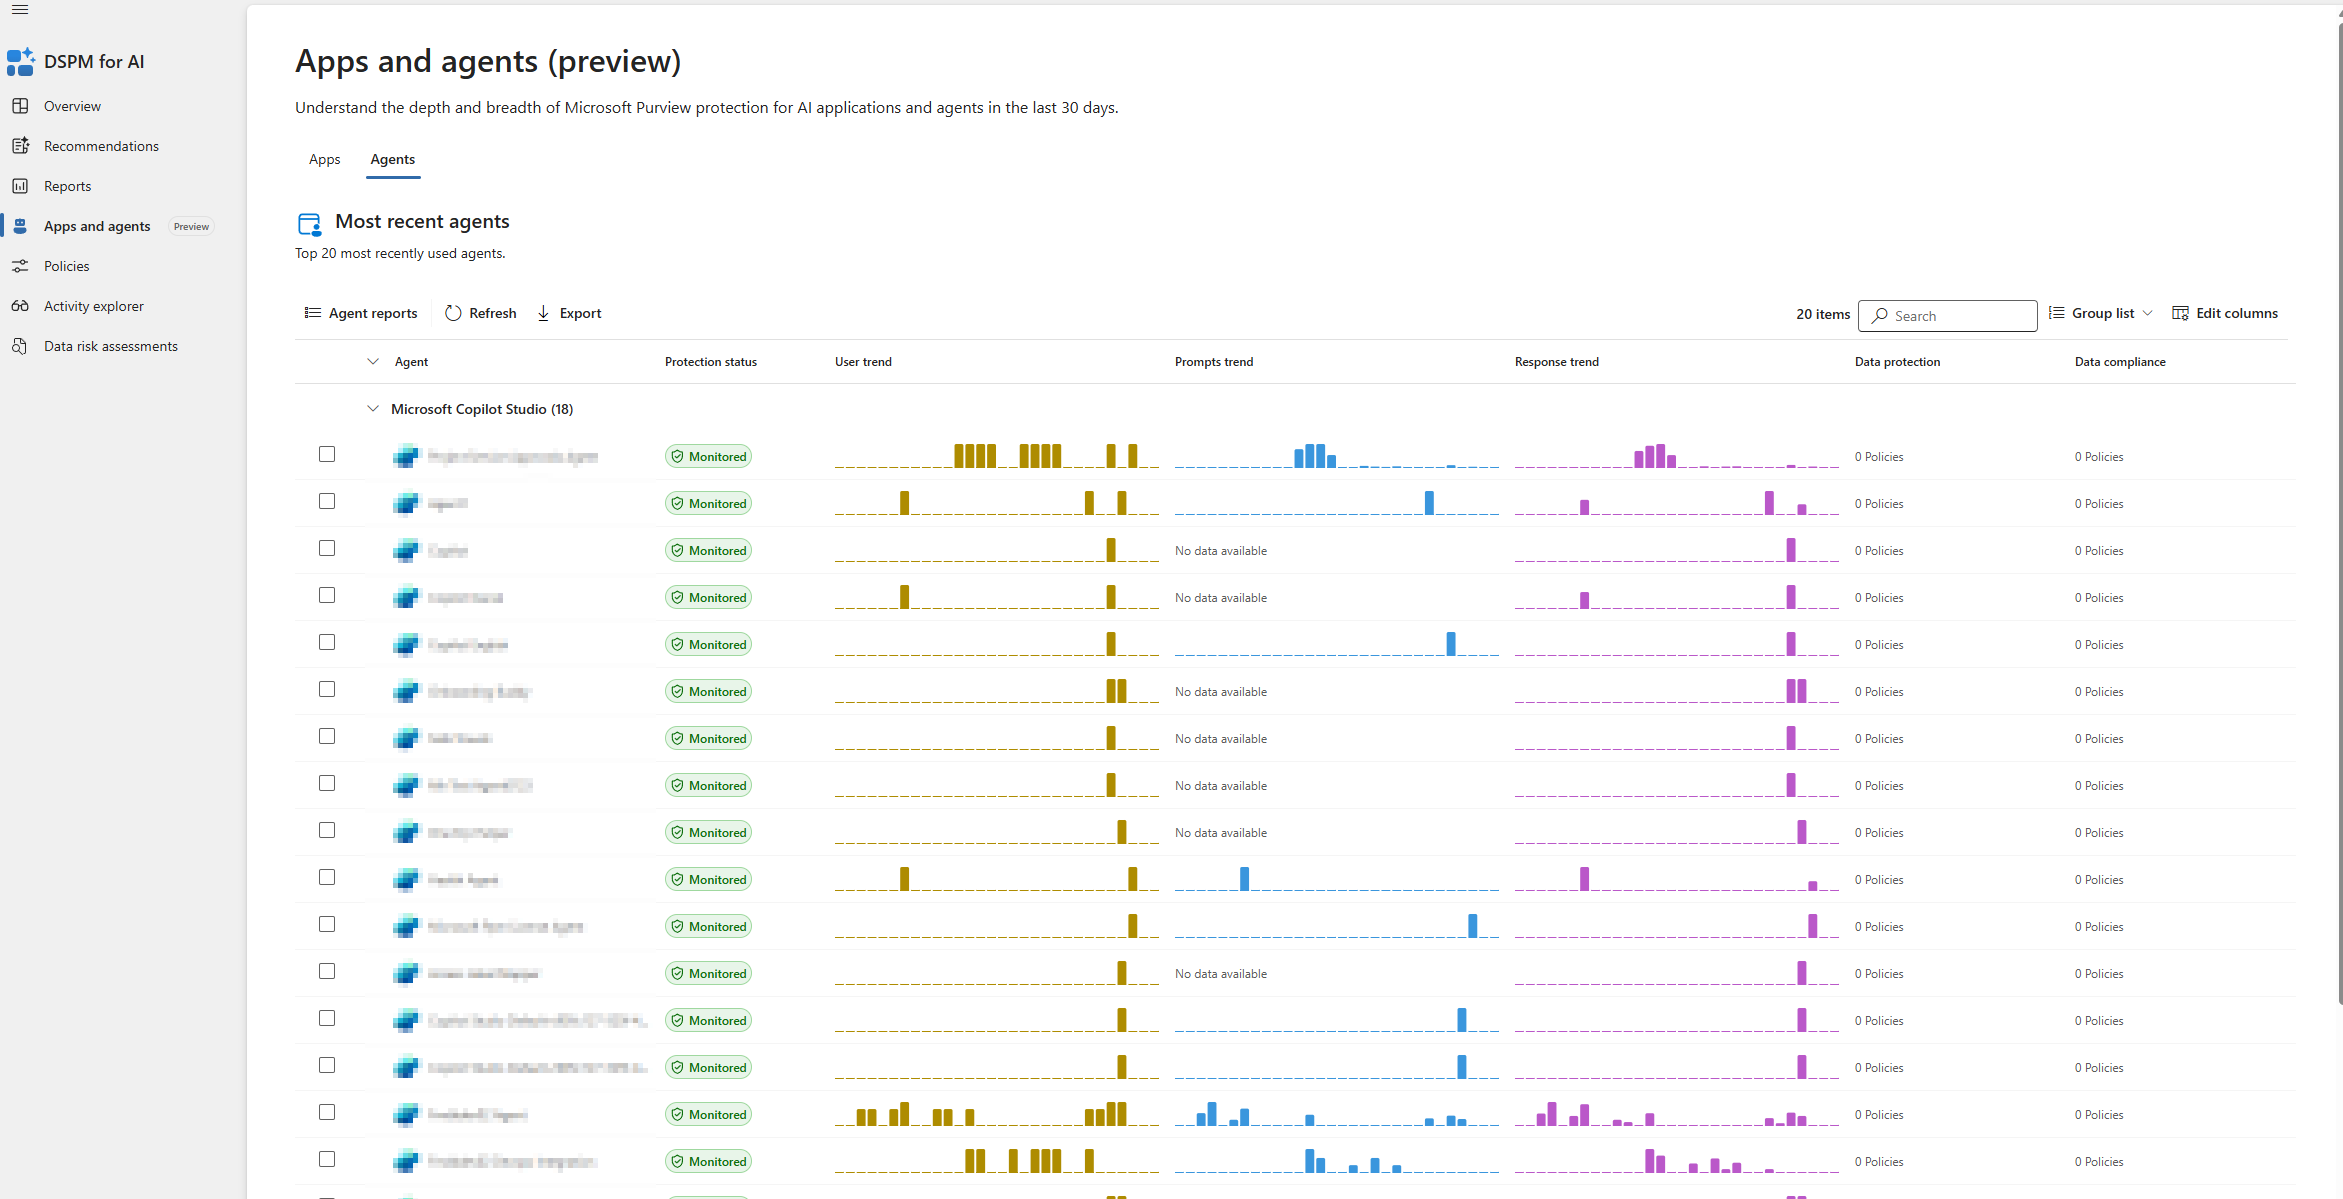
Task: Select the second agent row checkbox
Action: 327,501
